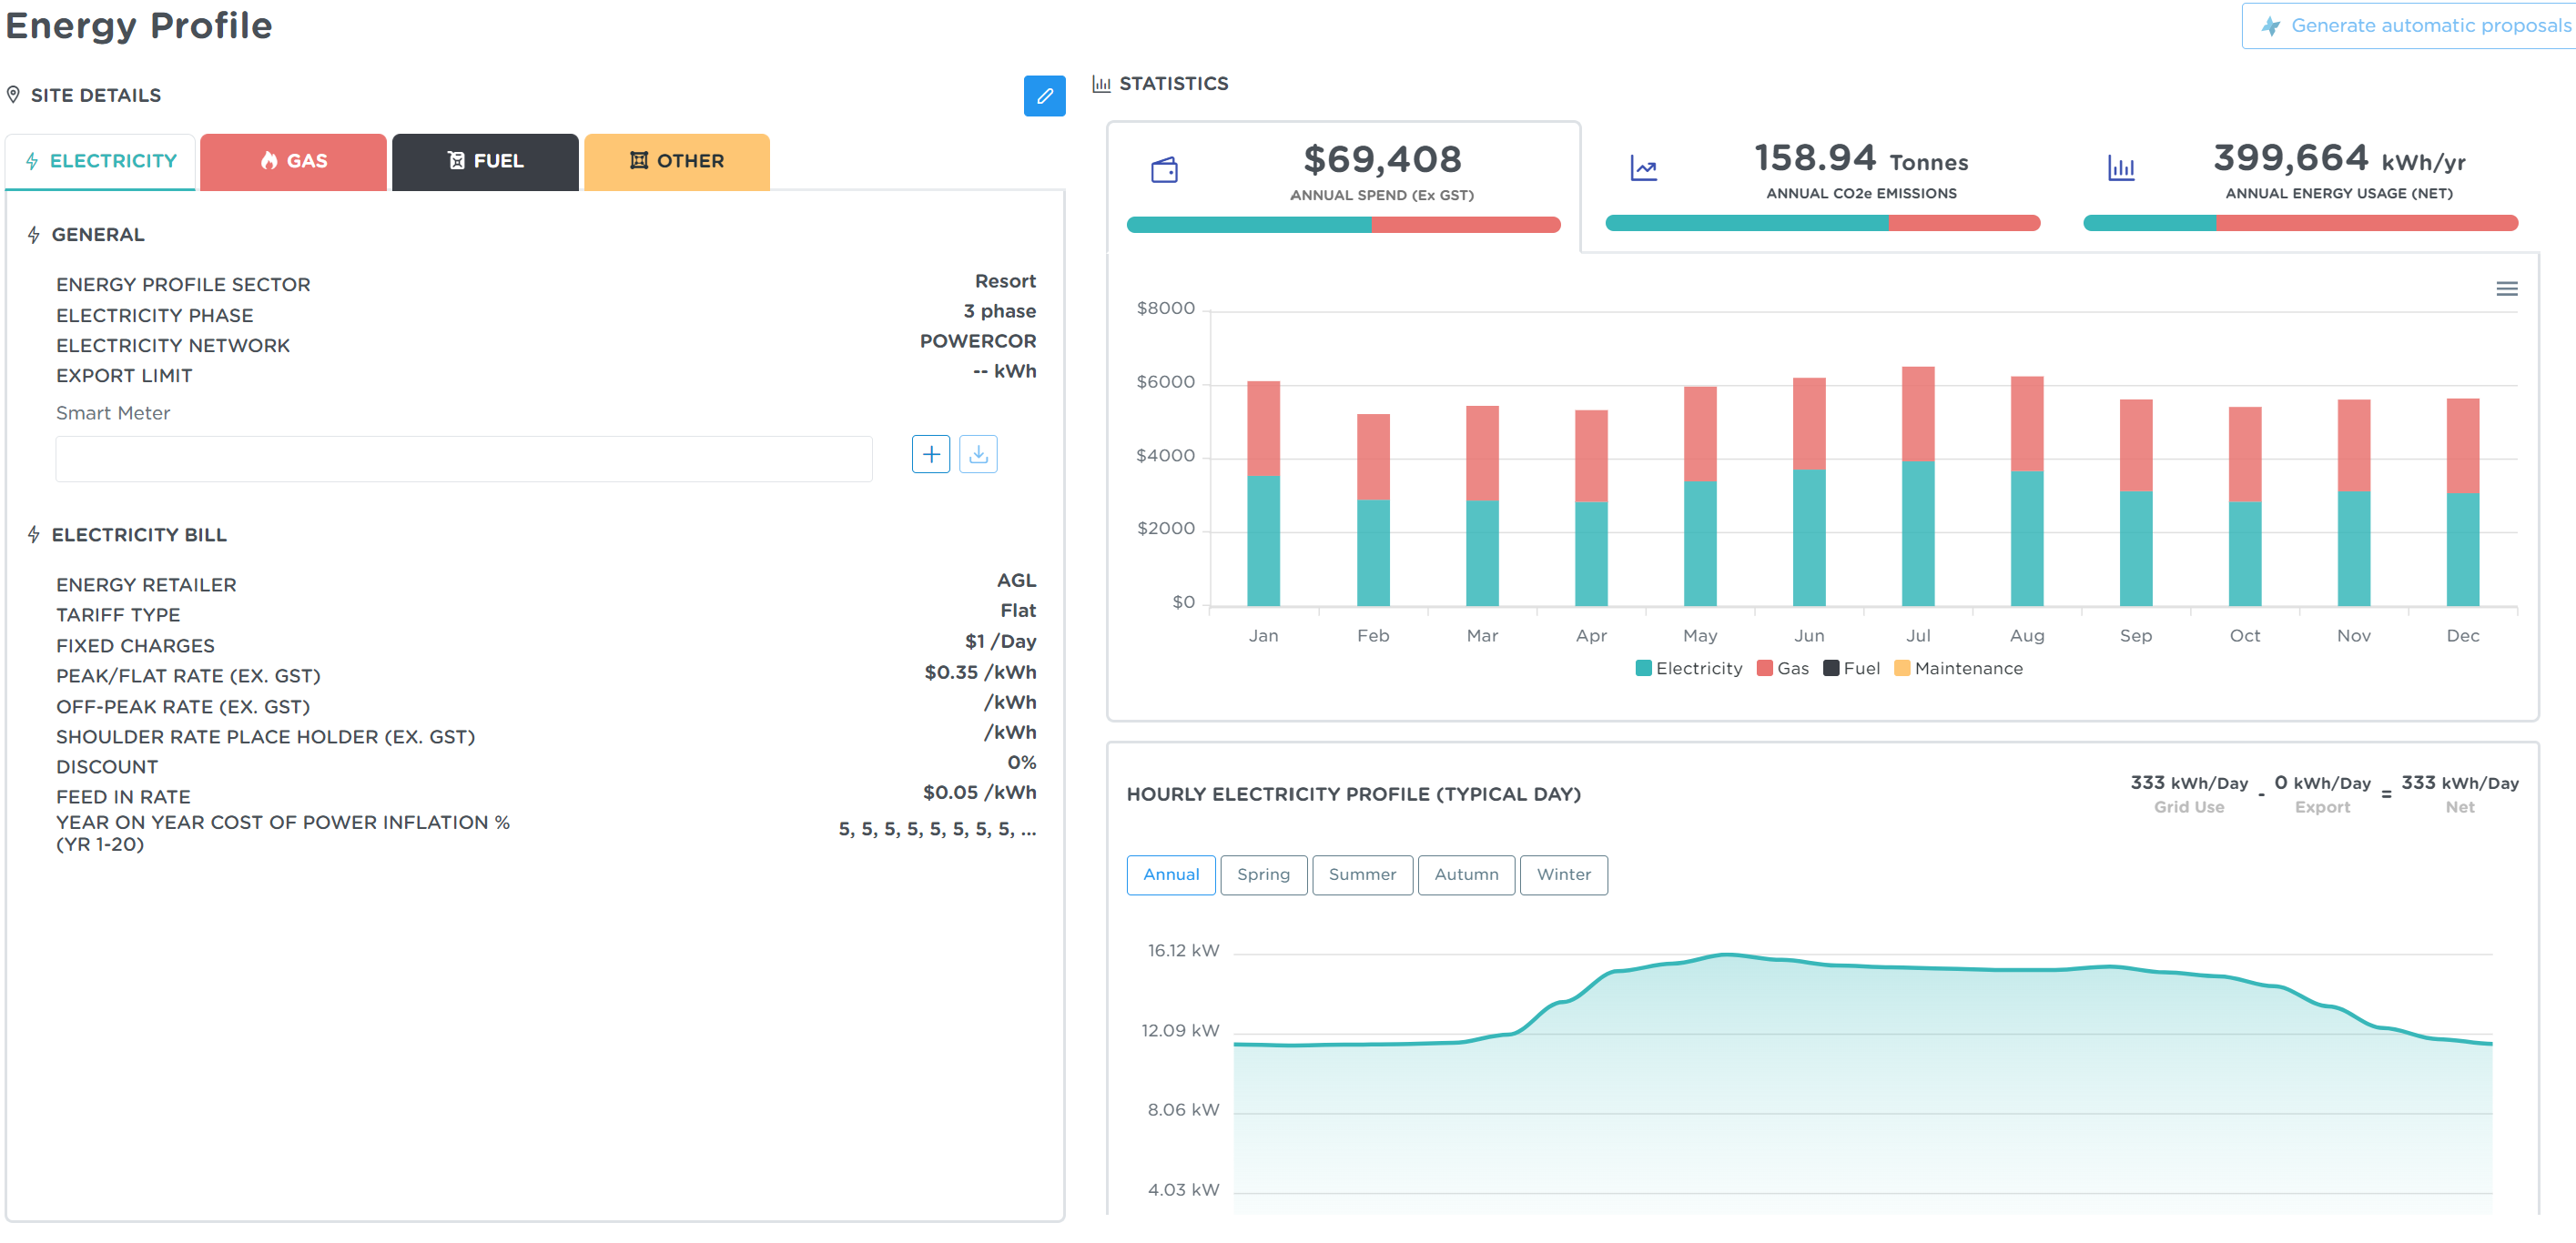Image resolution: width=2576 pixels, height=1243 pixels.
Task: Click the wallet icon on Annual Spend
Action: (x=1164, y=170)
